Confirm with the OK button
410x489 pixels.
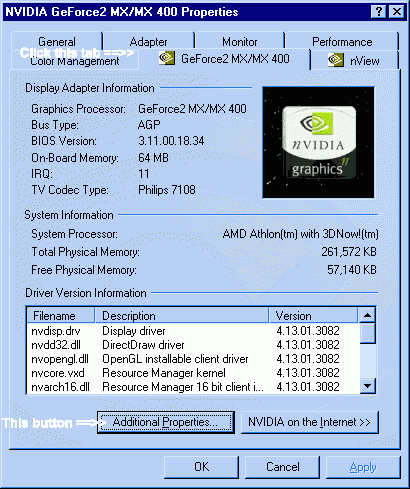tap(201, 467)
